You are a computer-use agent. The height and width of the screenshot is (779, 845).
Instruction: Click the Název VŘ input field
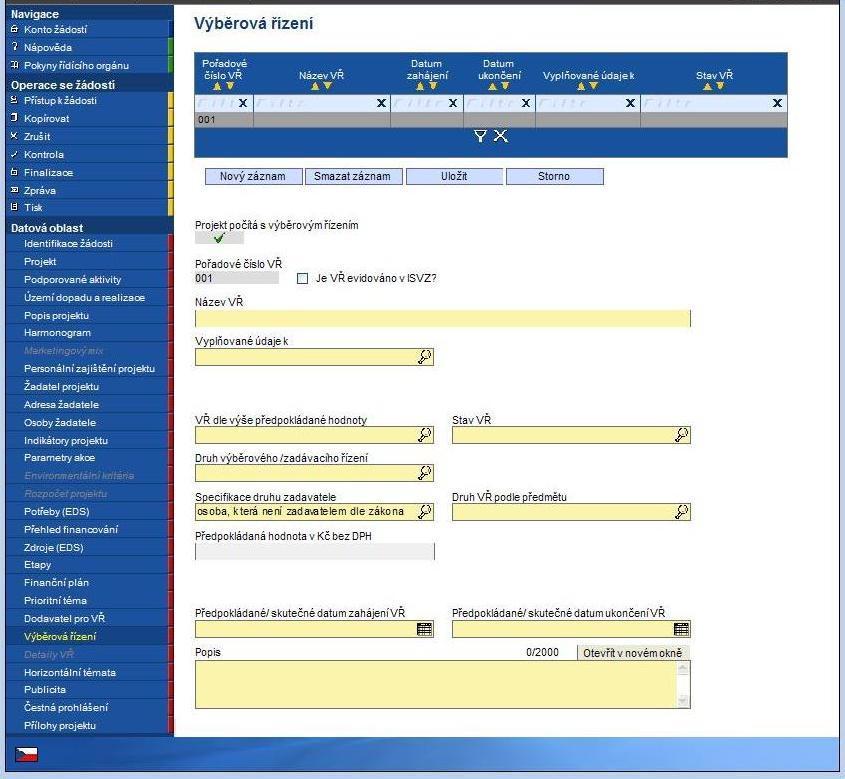(x=442, y=318)
